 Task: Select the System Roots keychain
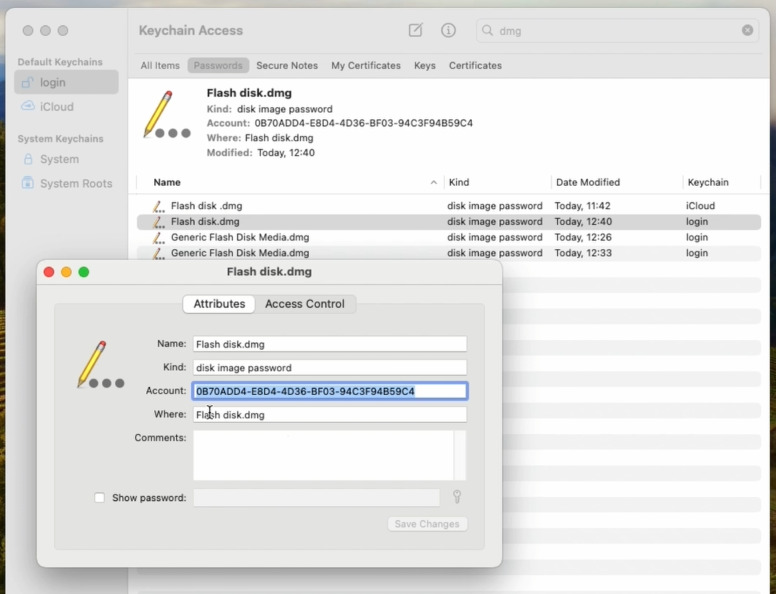click(x=66, y=183)
